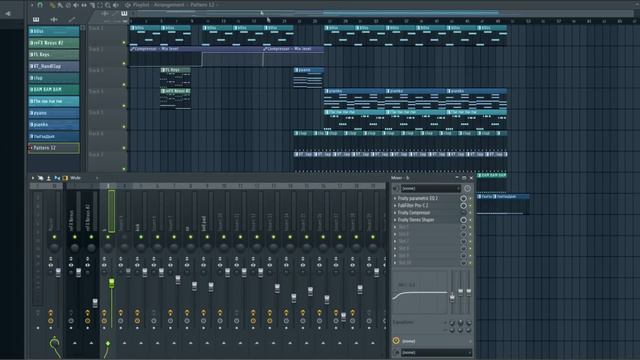This screenshot has height=360, width=640.
Task: Click the mixer track EQ curve graph
Action: point(420,293)
